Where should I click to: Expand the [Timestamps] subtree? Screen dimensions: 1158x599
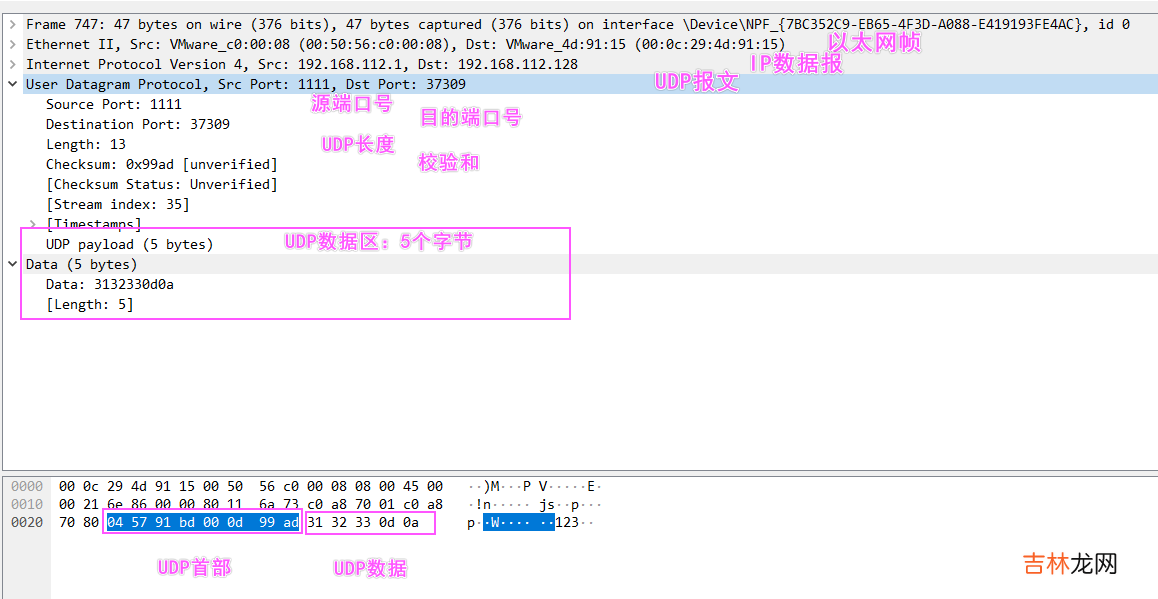pos(33,224)
